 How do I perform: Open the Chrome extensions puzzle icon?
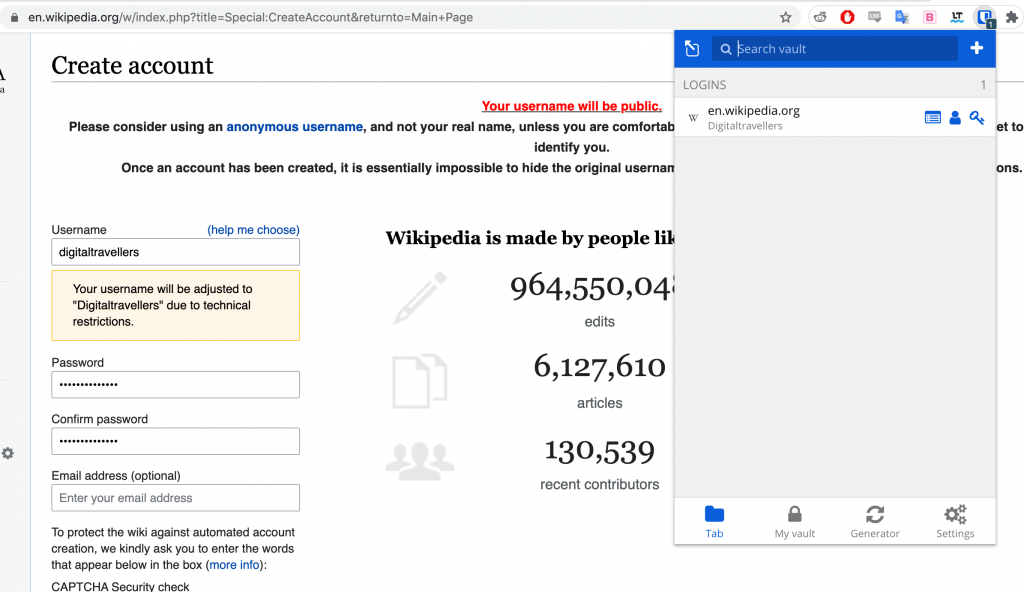point(1011,17)
